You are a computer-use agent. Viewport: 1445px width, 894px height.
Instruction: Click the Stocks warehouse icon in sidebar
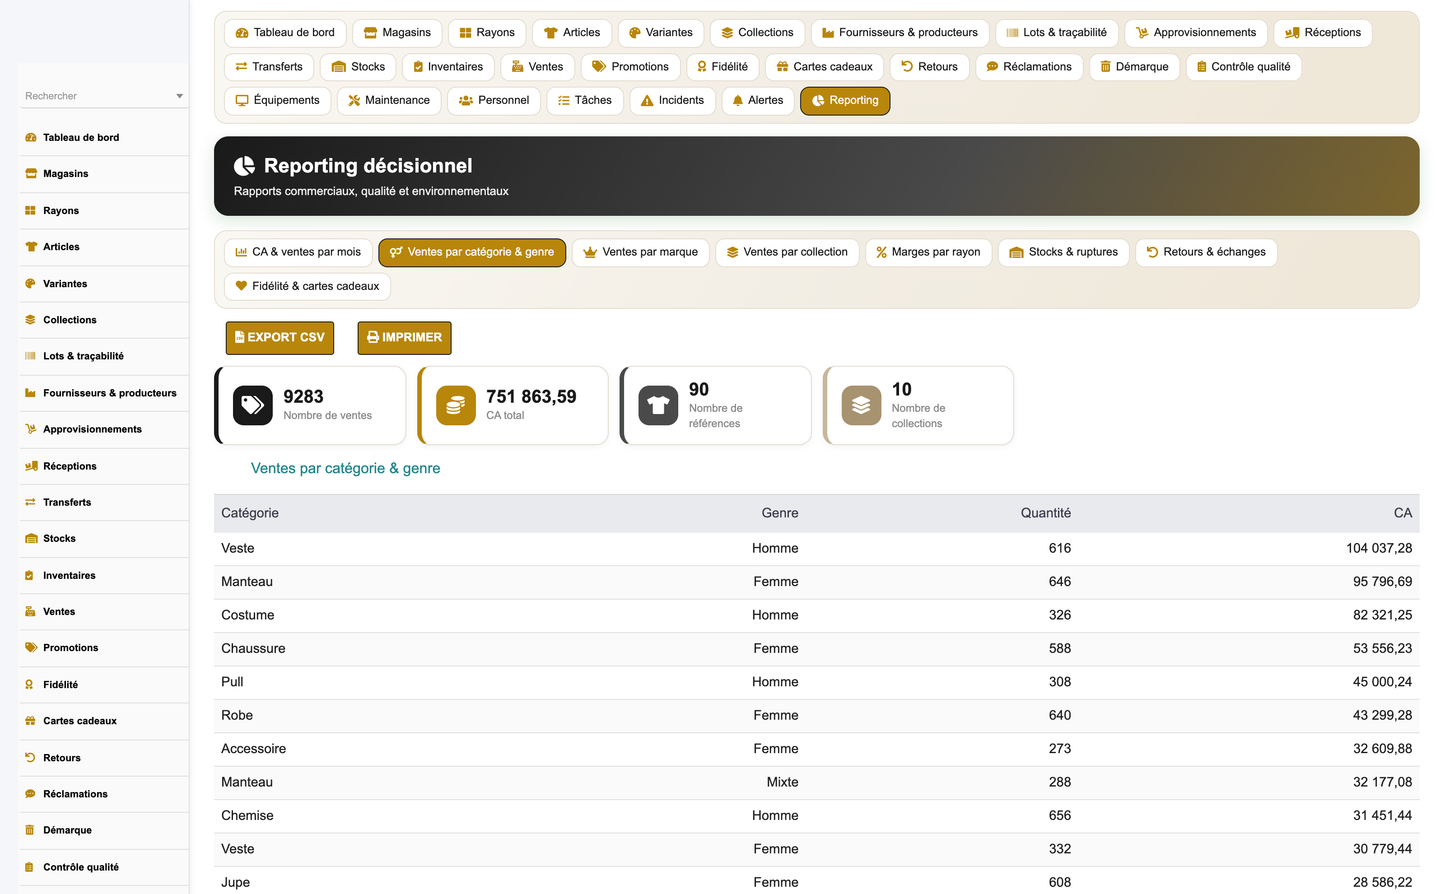pyautogui.click(x=31, y=539)
